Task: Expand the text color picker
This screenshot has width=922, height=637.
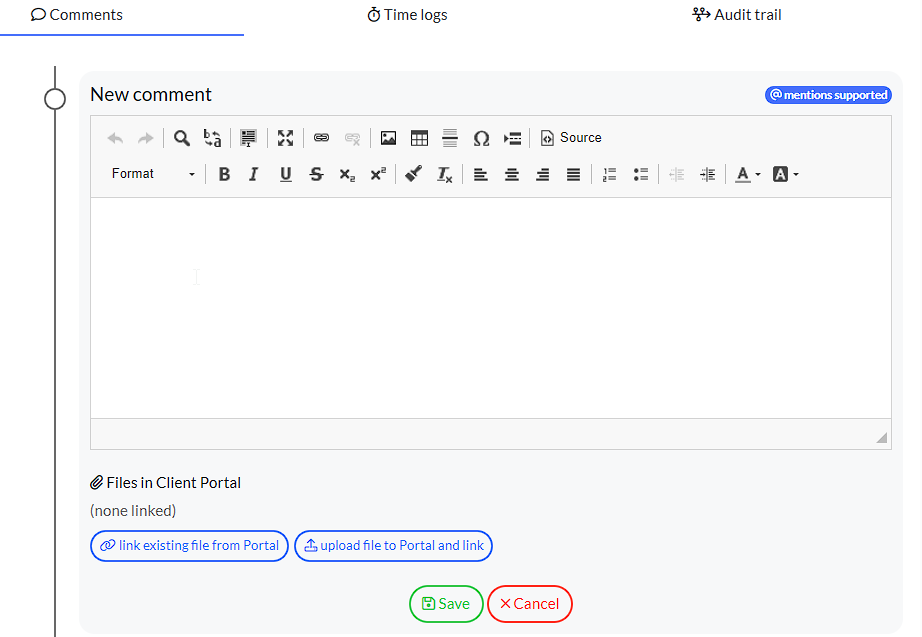Action: point(748,174)
